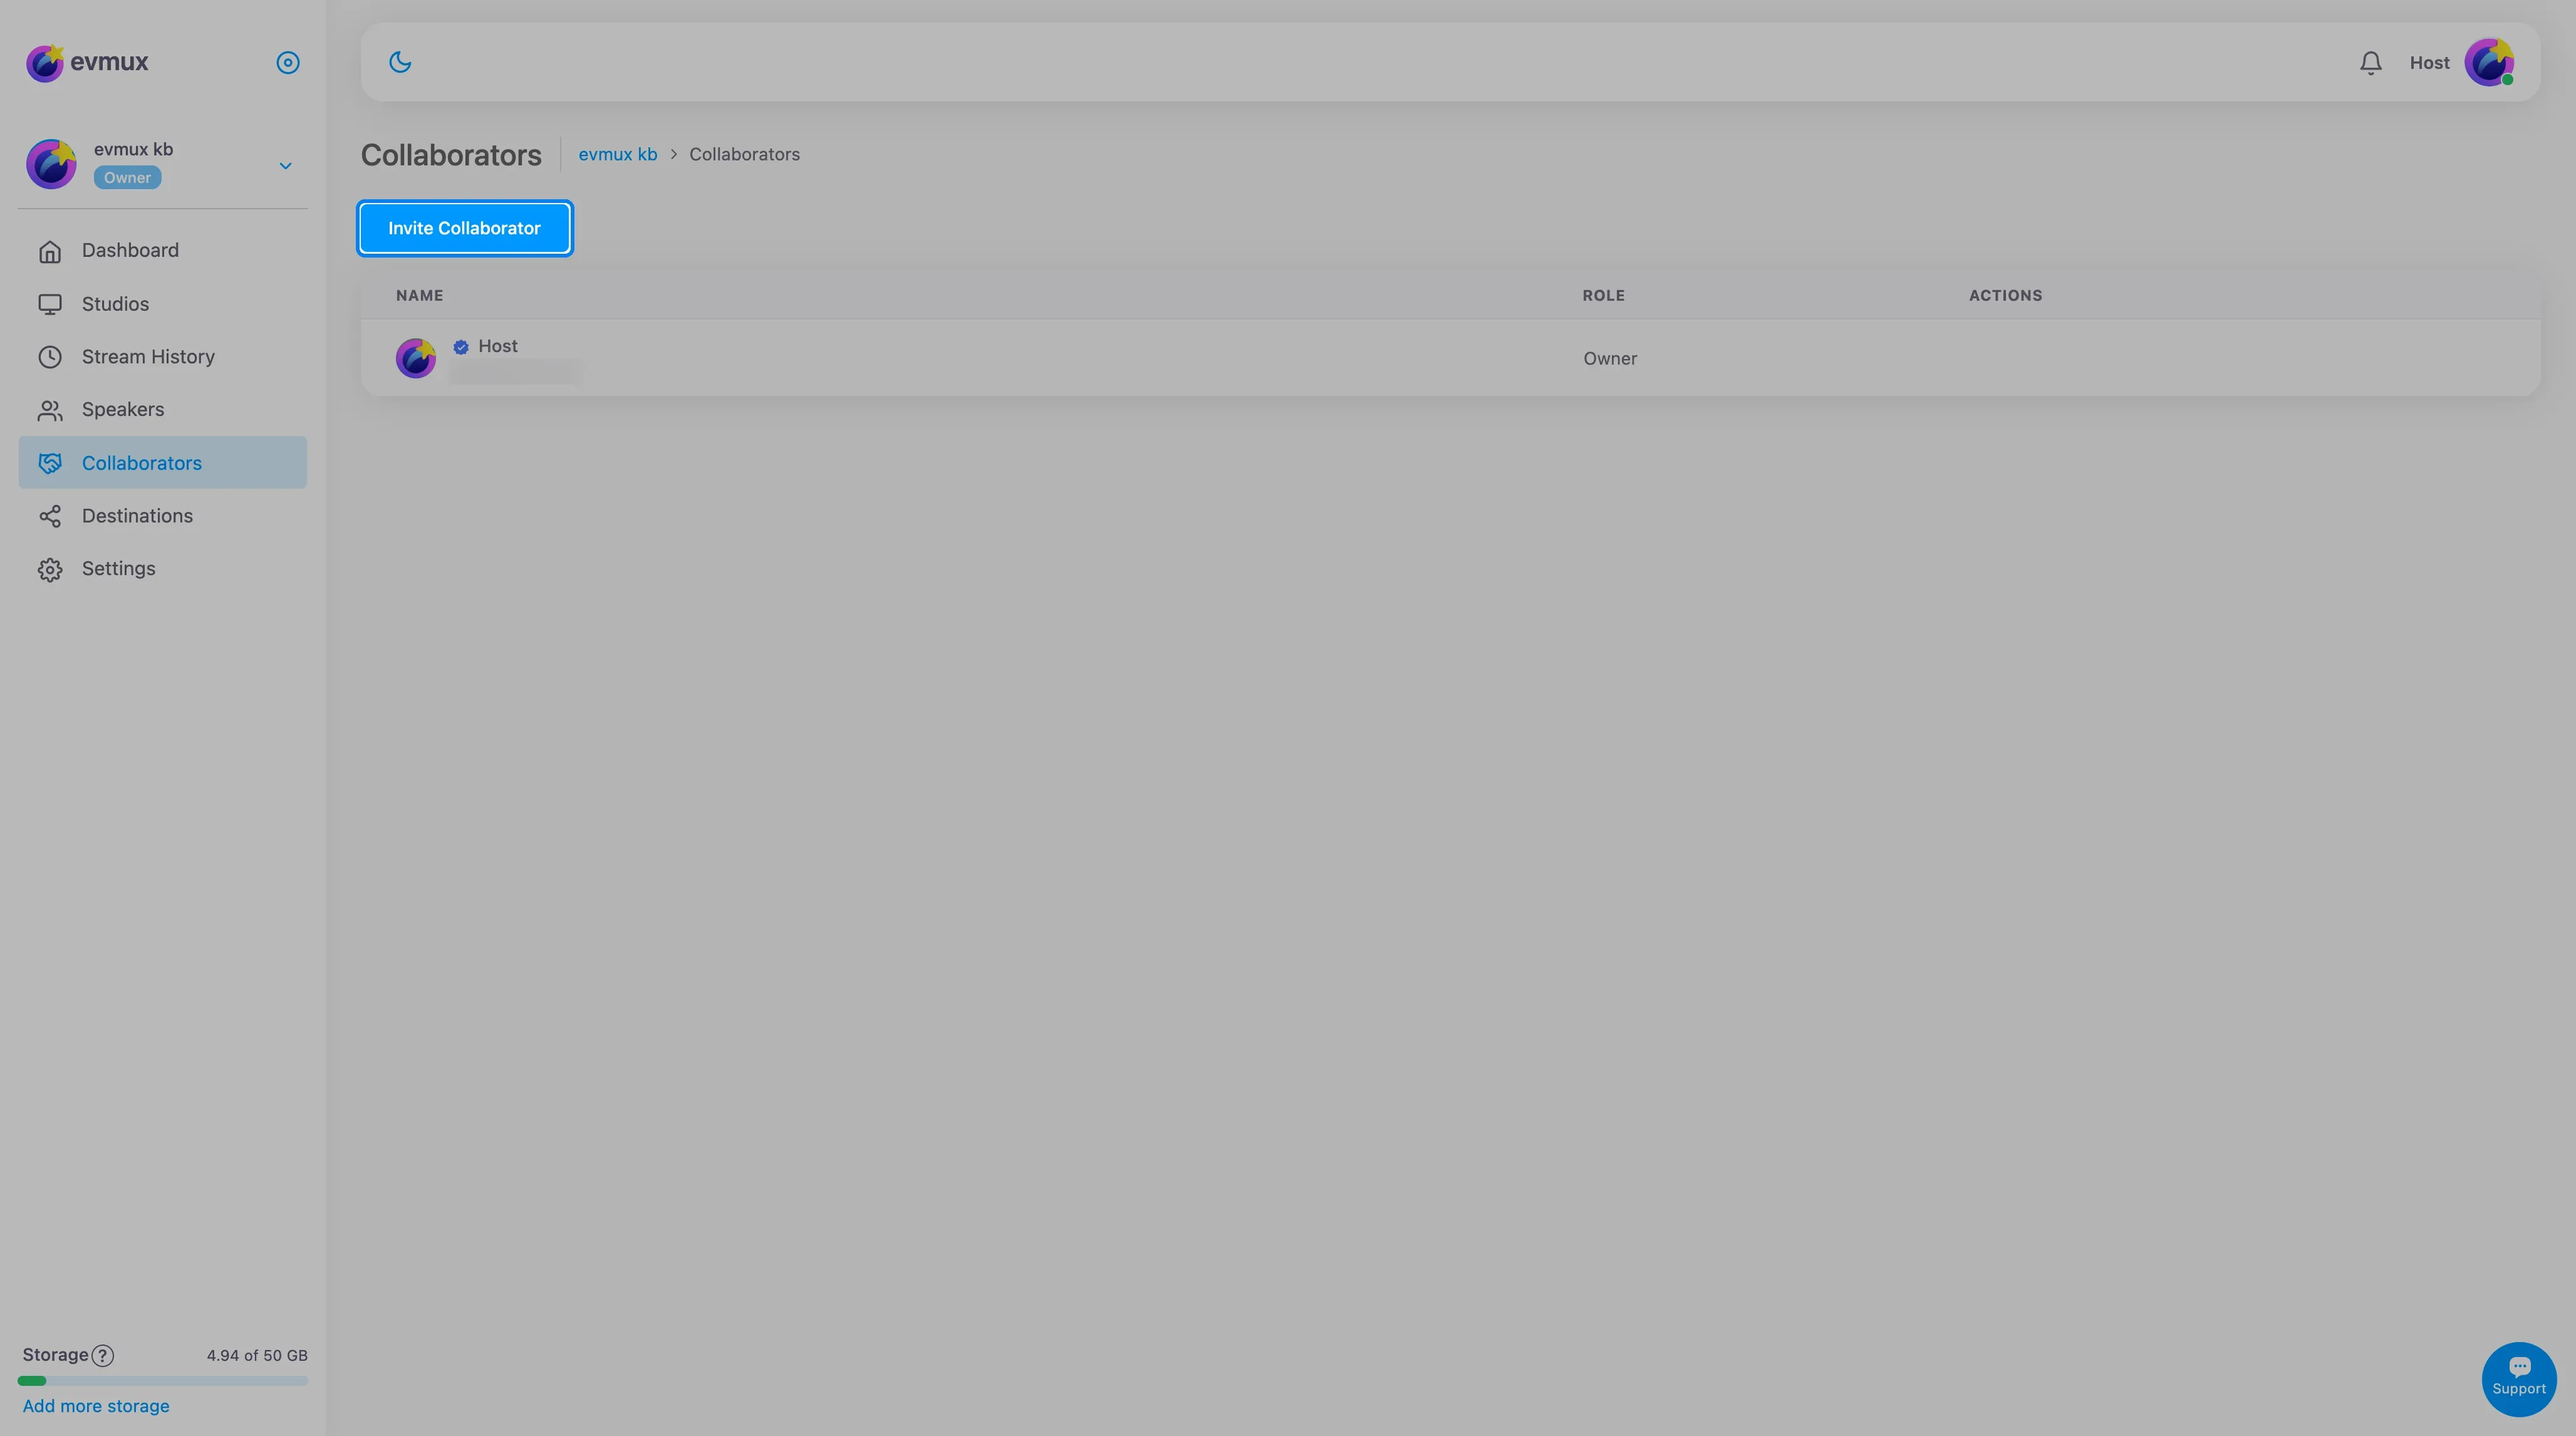The height and width of the screenshot is (1436, 2576).
Task: Click the Host username in top bar
Action: (x=2429, y=63)
